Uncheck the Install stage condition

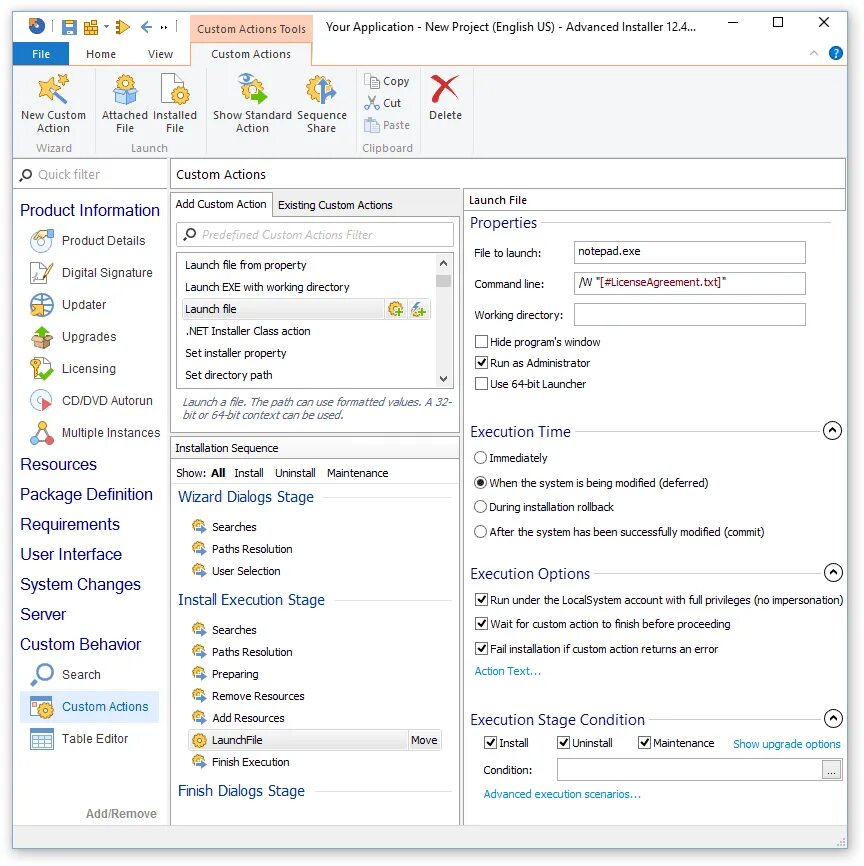point(490,743)
